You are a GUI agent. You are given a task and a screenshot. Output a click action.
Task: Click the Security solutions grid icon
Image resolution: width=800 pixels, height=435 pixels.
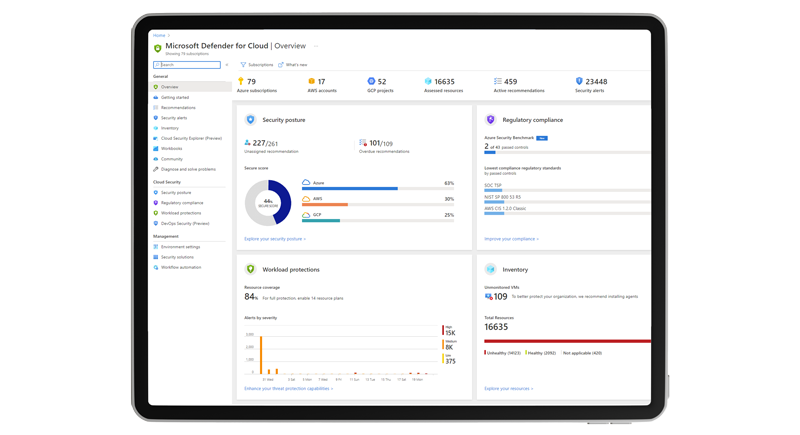pos(156,257)
